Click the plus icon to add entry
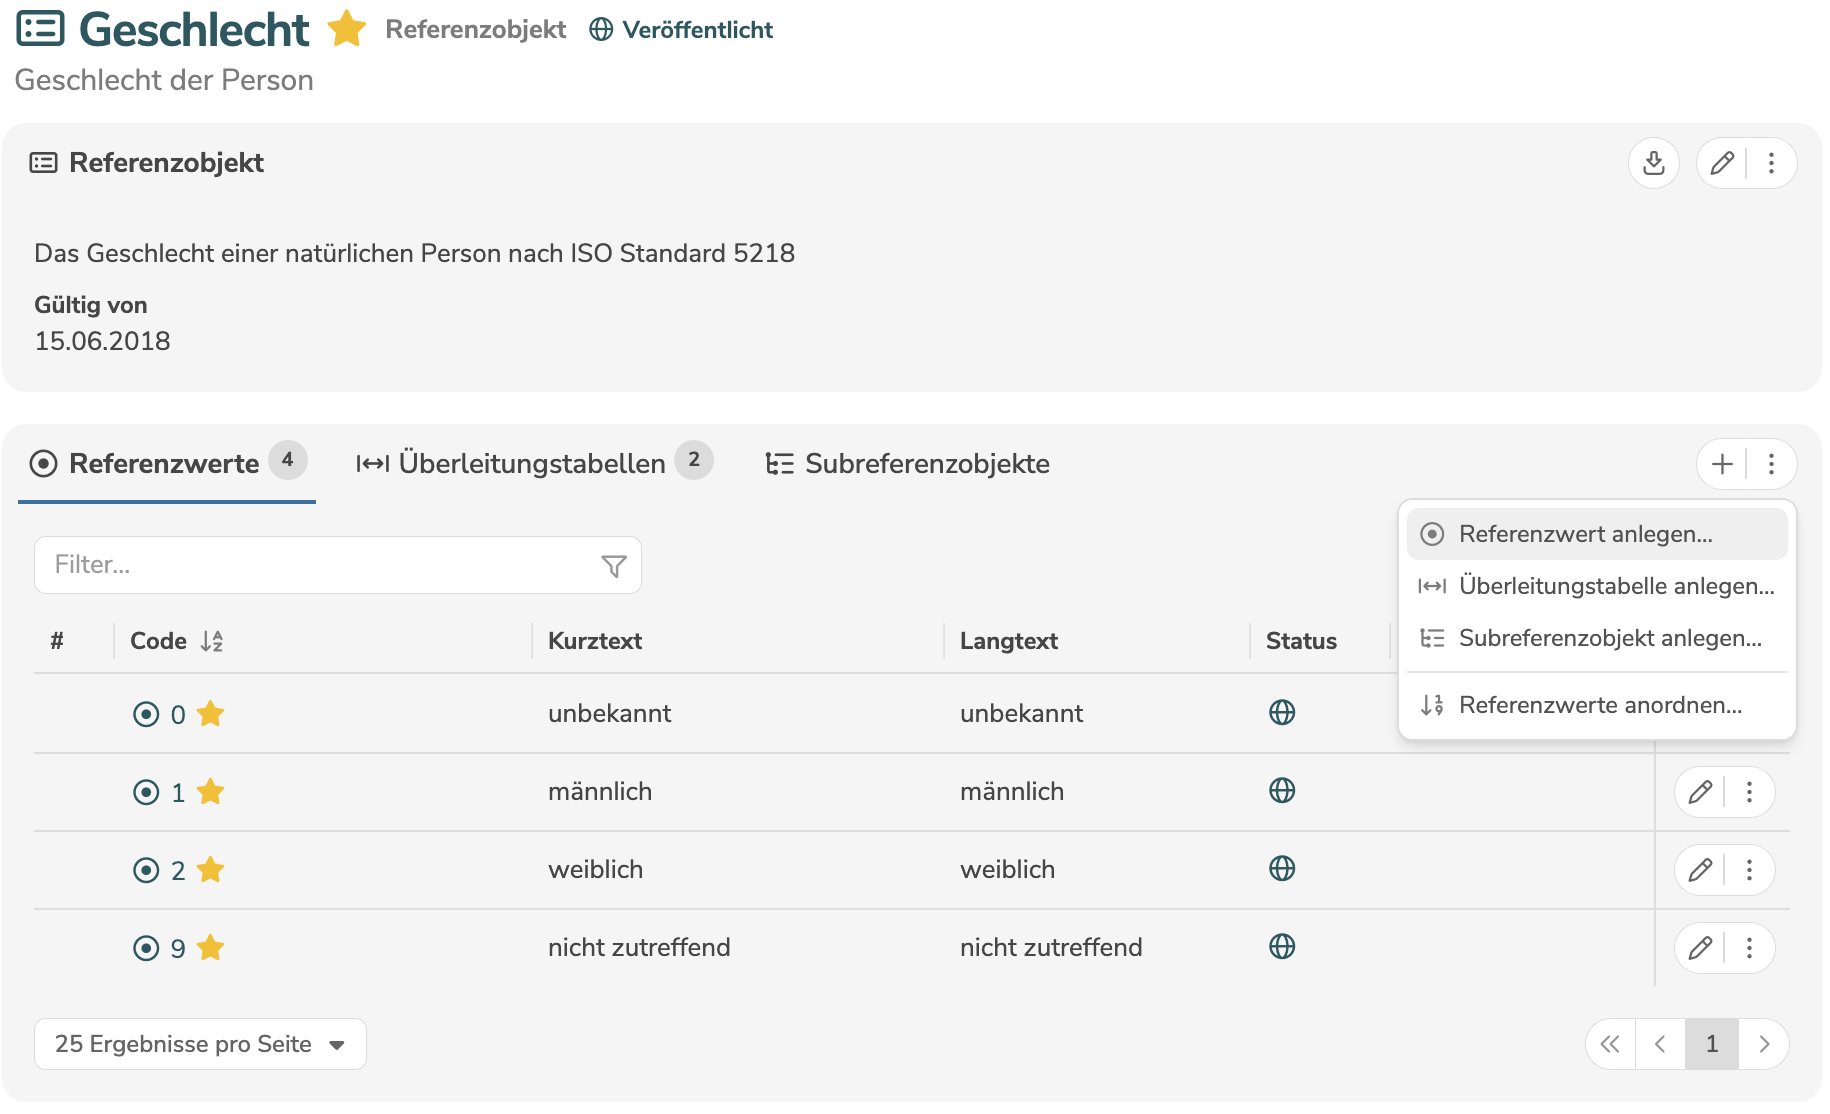Viewport: 1830px width, 1114px height. pos(1722,464)
